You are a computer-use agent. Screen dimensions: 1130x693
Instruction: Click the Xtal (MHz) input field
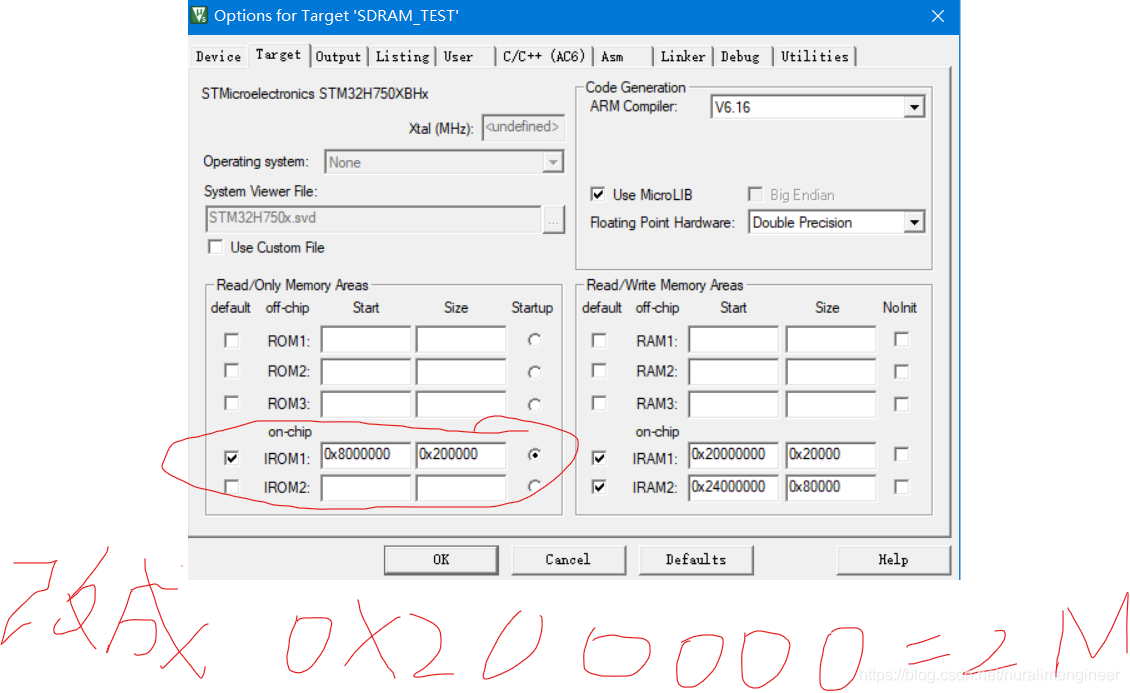coord(522,128)
